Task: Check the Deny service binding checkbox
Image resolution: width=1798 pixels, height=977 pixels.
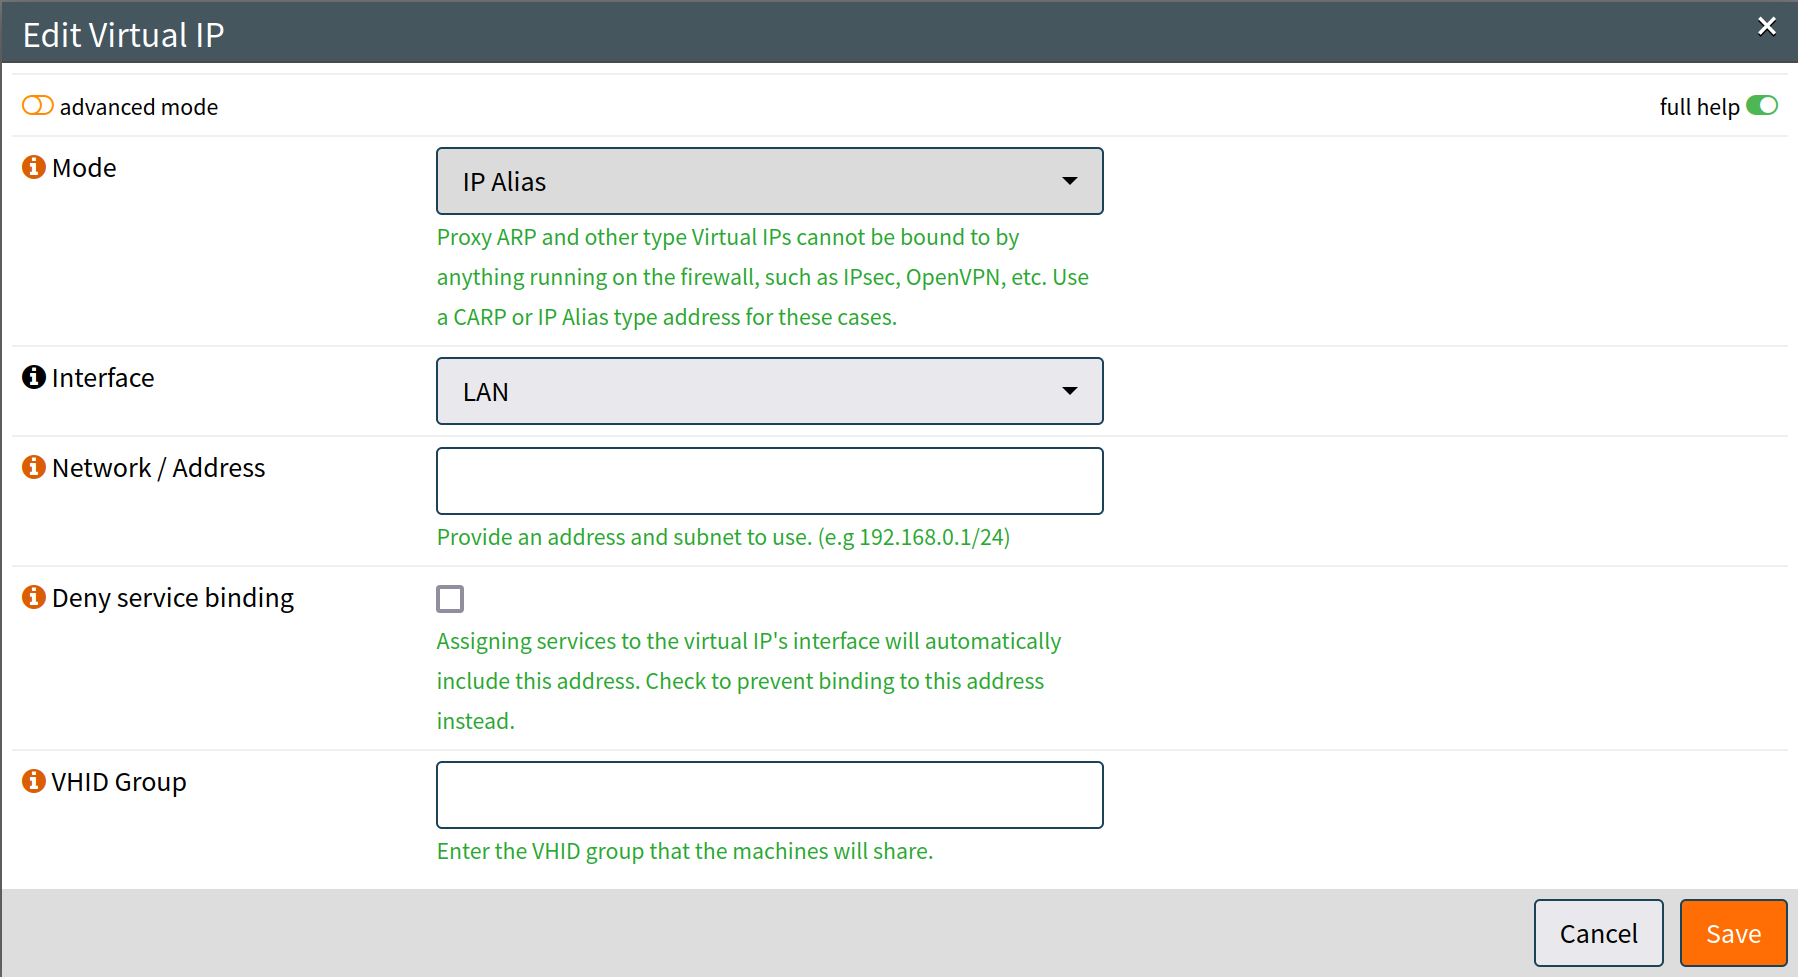Action: pos(450,598)
